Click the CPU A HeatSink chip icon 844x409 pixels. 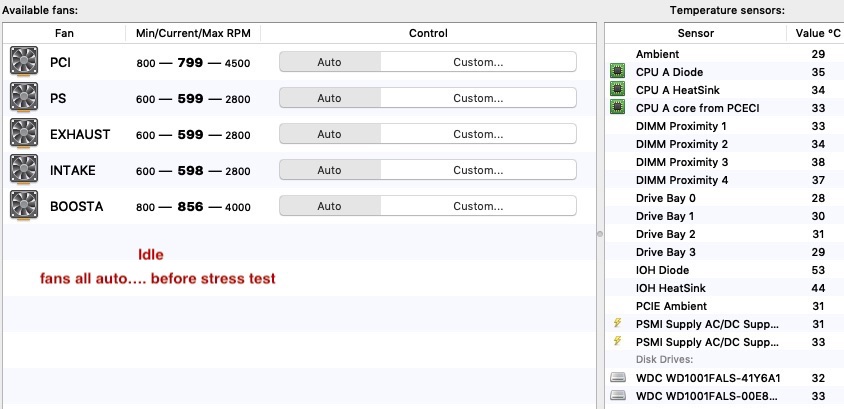pos(617,90)
